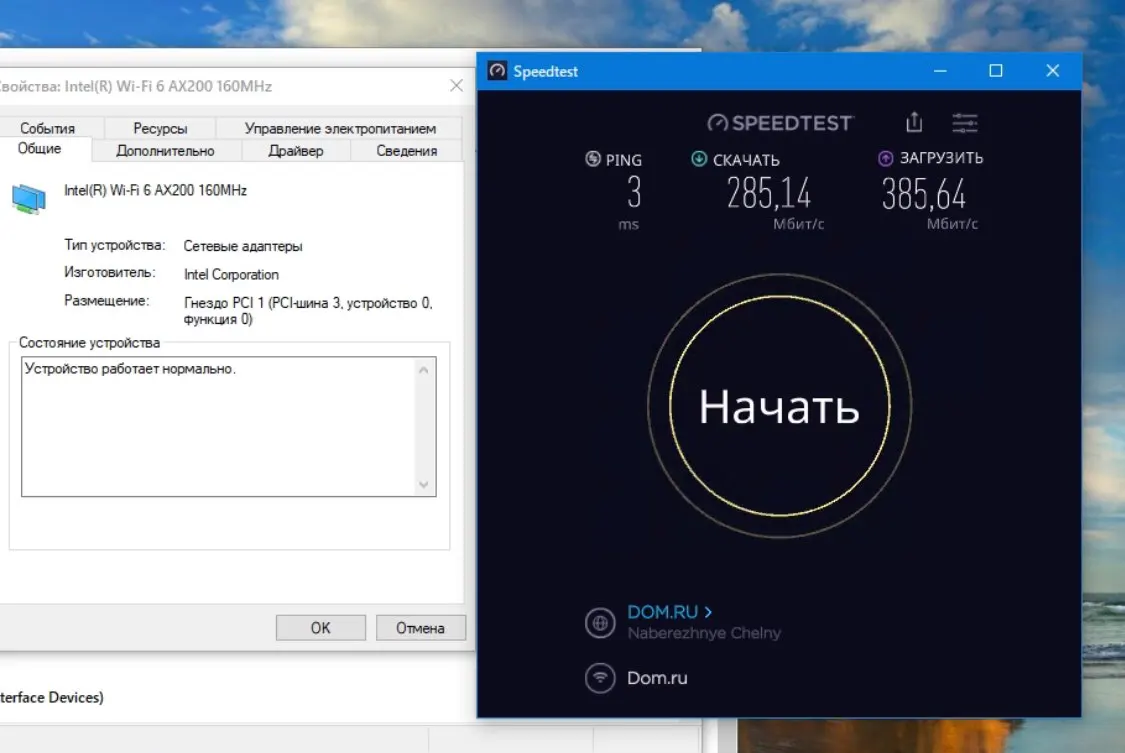Start the test with Начать button
Image resolution: width=1125 pixels, height=753 pixels.
779,406
